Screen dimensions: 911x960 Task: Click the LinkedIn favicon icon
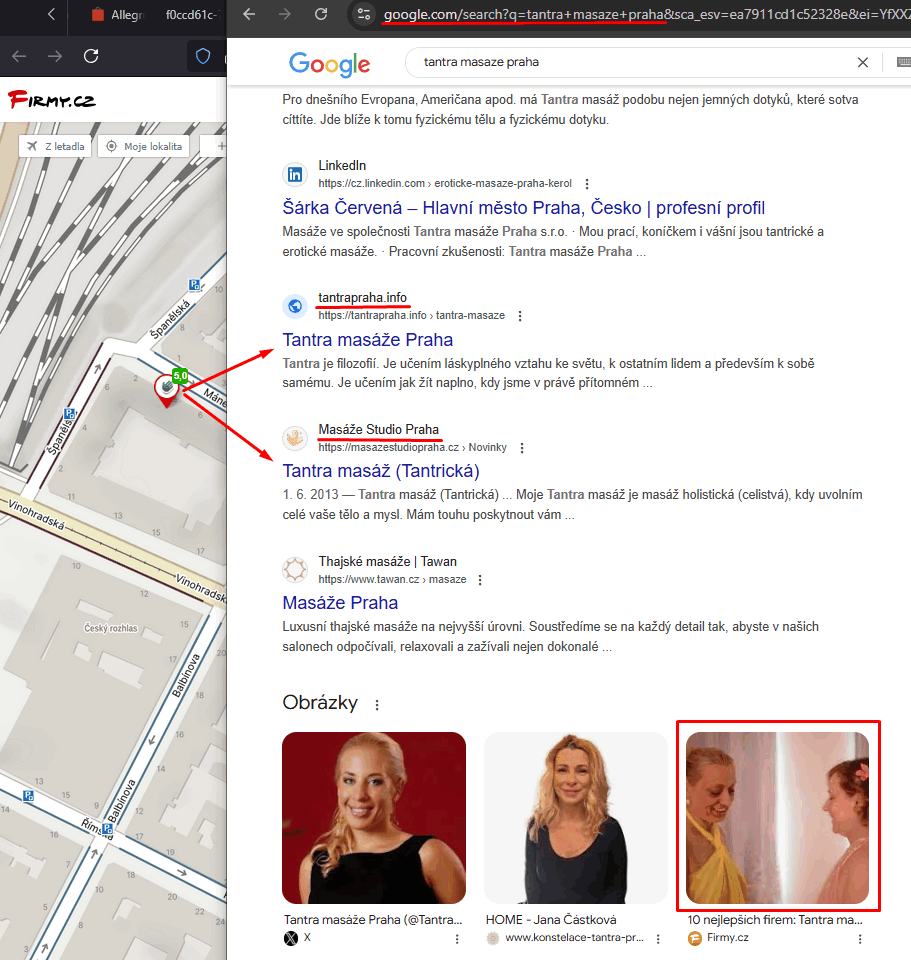pyautogui.click(x=294, y=174)
